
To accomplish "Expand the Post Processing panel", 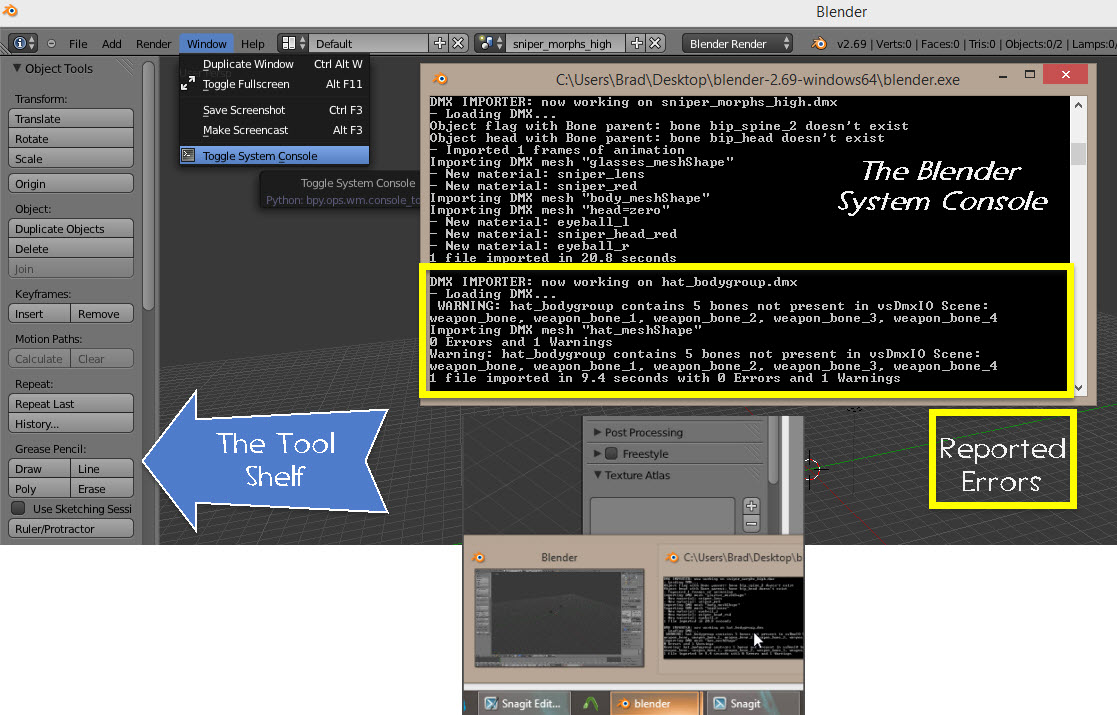I will point(597,432).
